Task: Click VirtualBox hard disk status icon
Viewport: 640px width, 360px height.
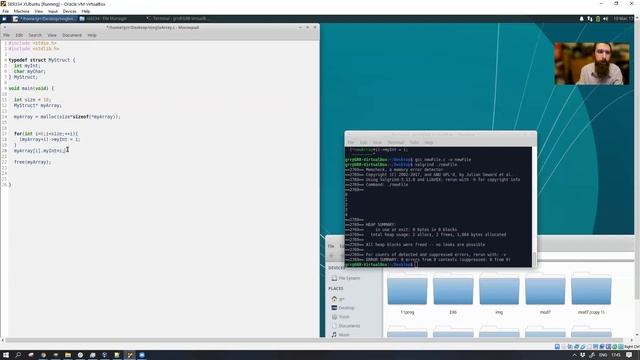Action: [557, 347]
